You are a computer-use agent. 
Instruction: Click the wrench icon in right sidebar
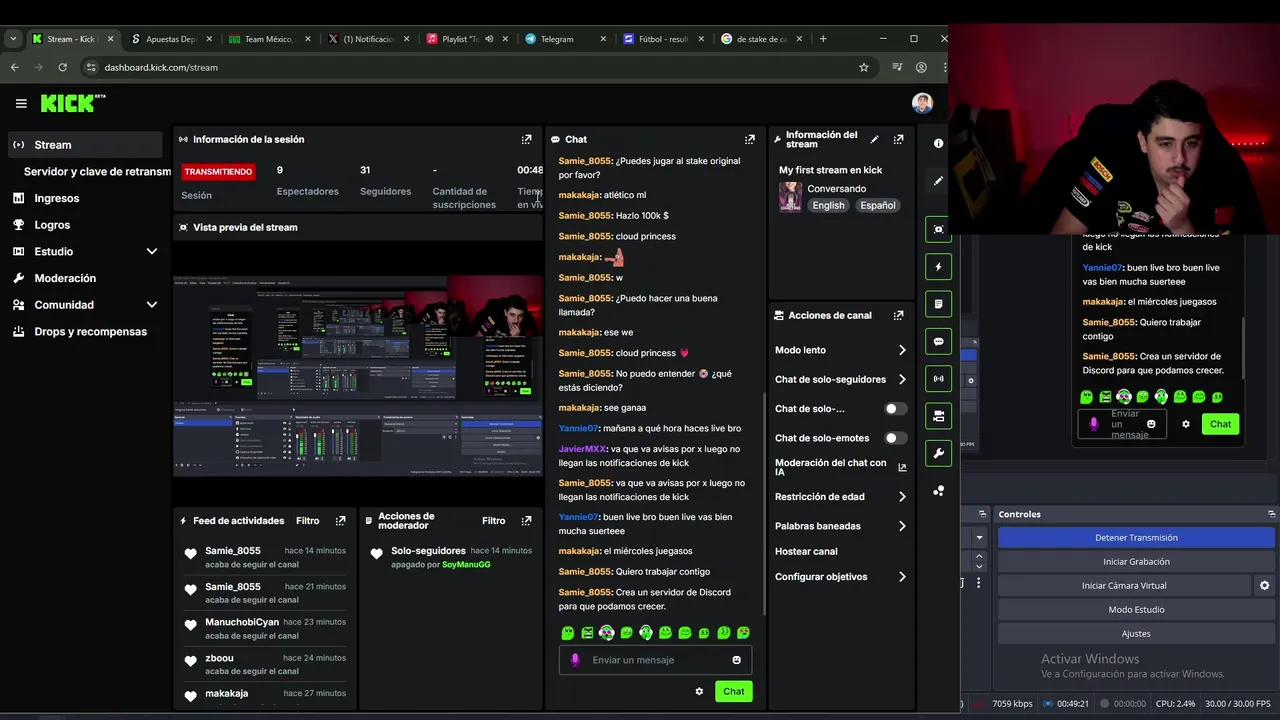click(x=938, y=453)
